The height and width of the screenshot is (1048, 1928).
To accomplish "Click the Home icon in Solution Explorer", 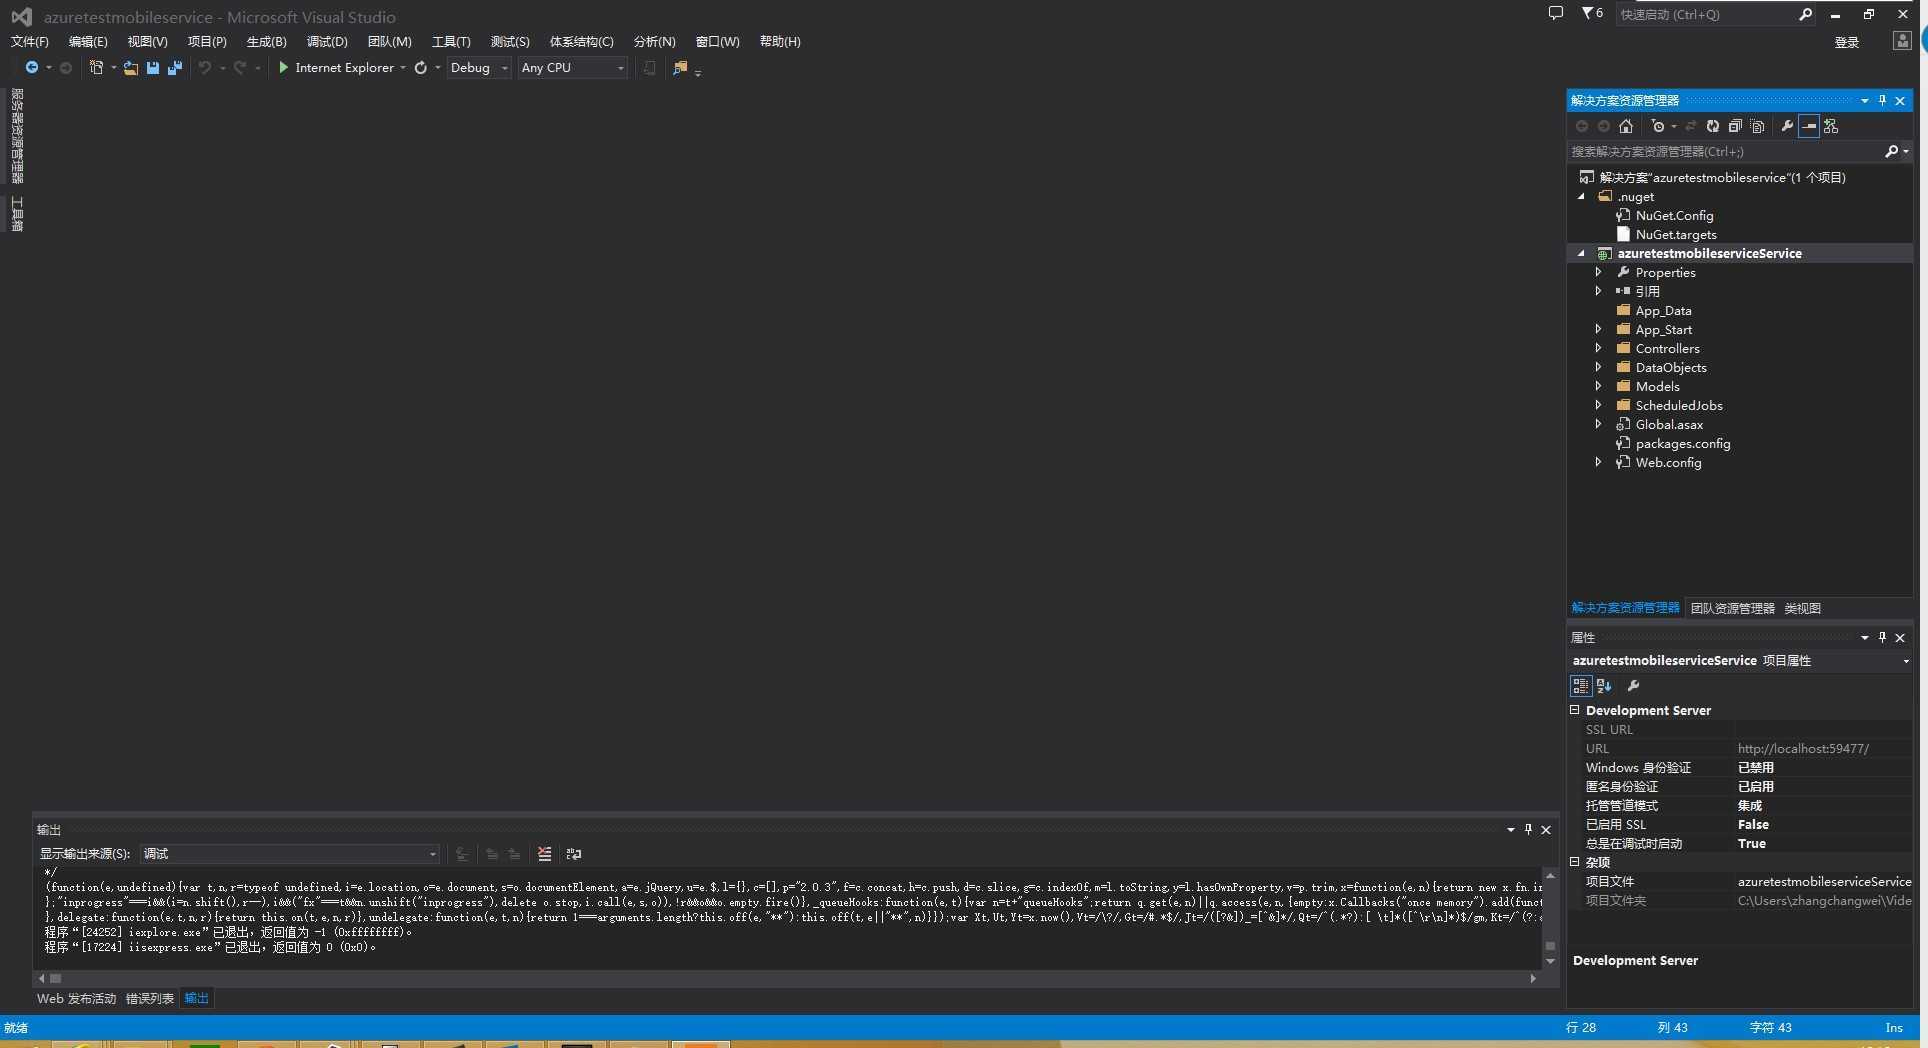I will click(x=1626, y=126).
